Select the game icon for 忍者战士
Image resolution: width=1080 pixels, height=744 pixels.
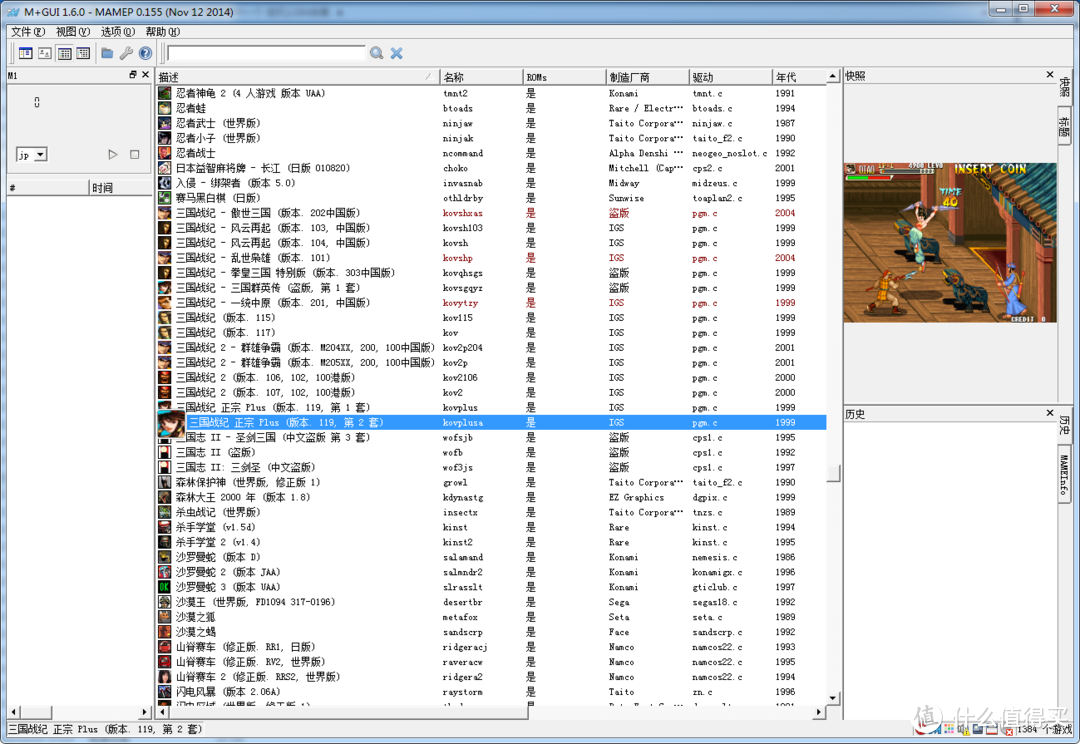[x=165, y=153]
